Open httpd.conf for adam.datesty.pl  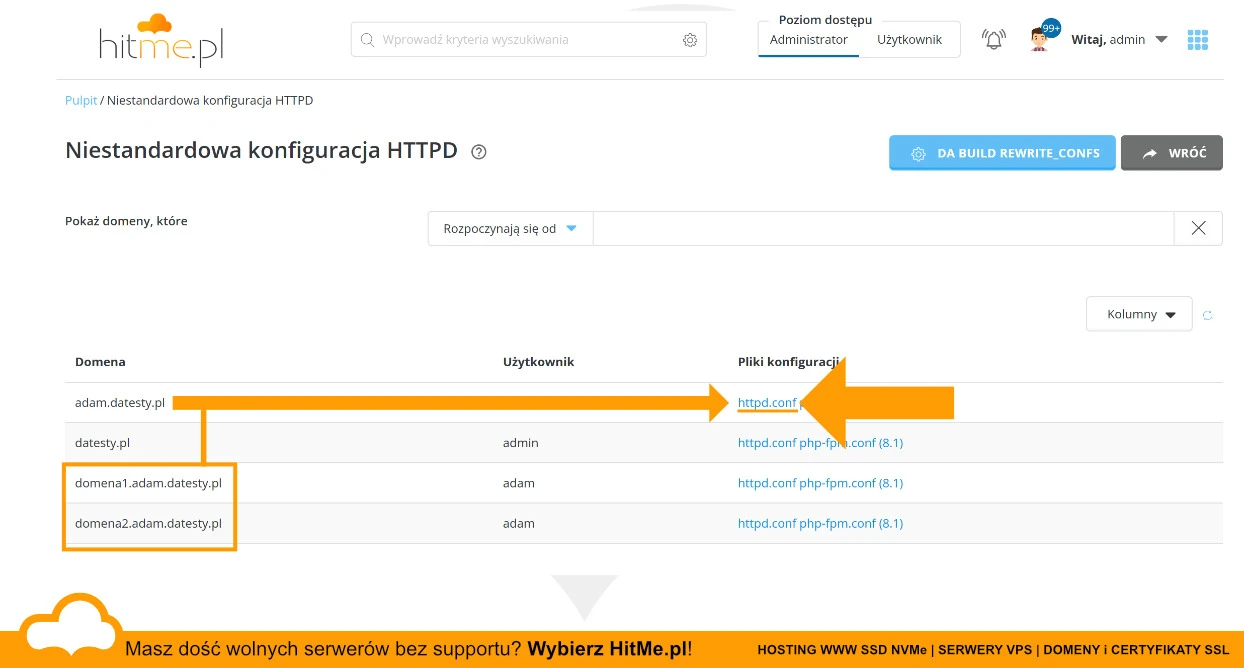coord(767,403)
